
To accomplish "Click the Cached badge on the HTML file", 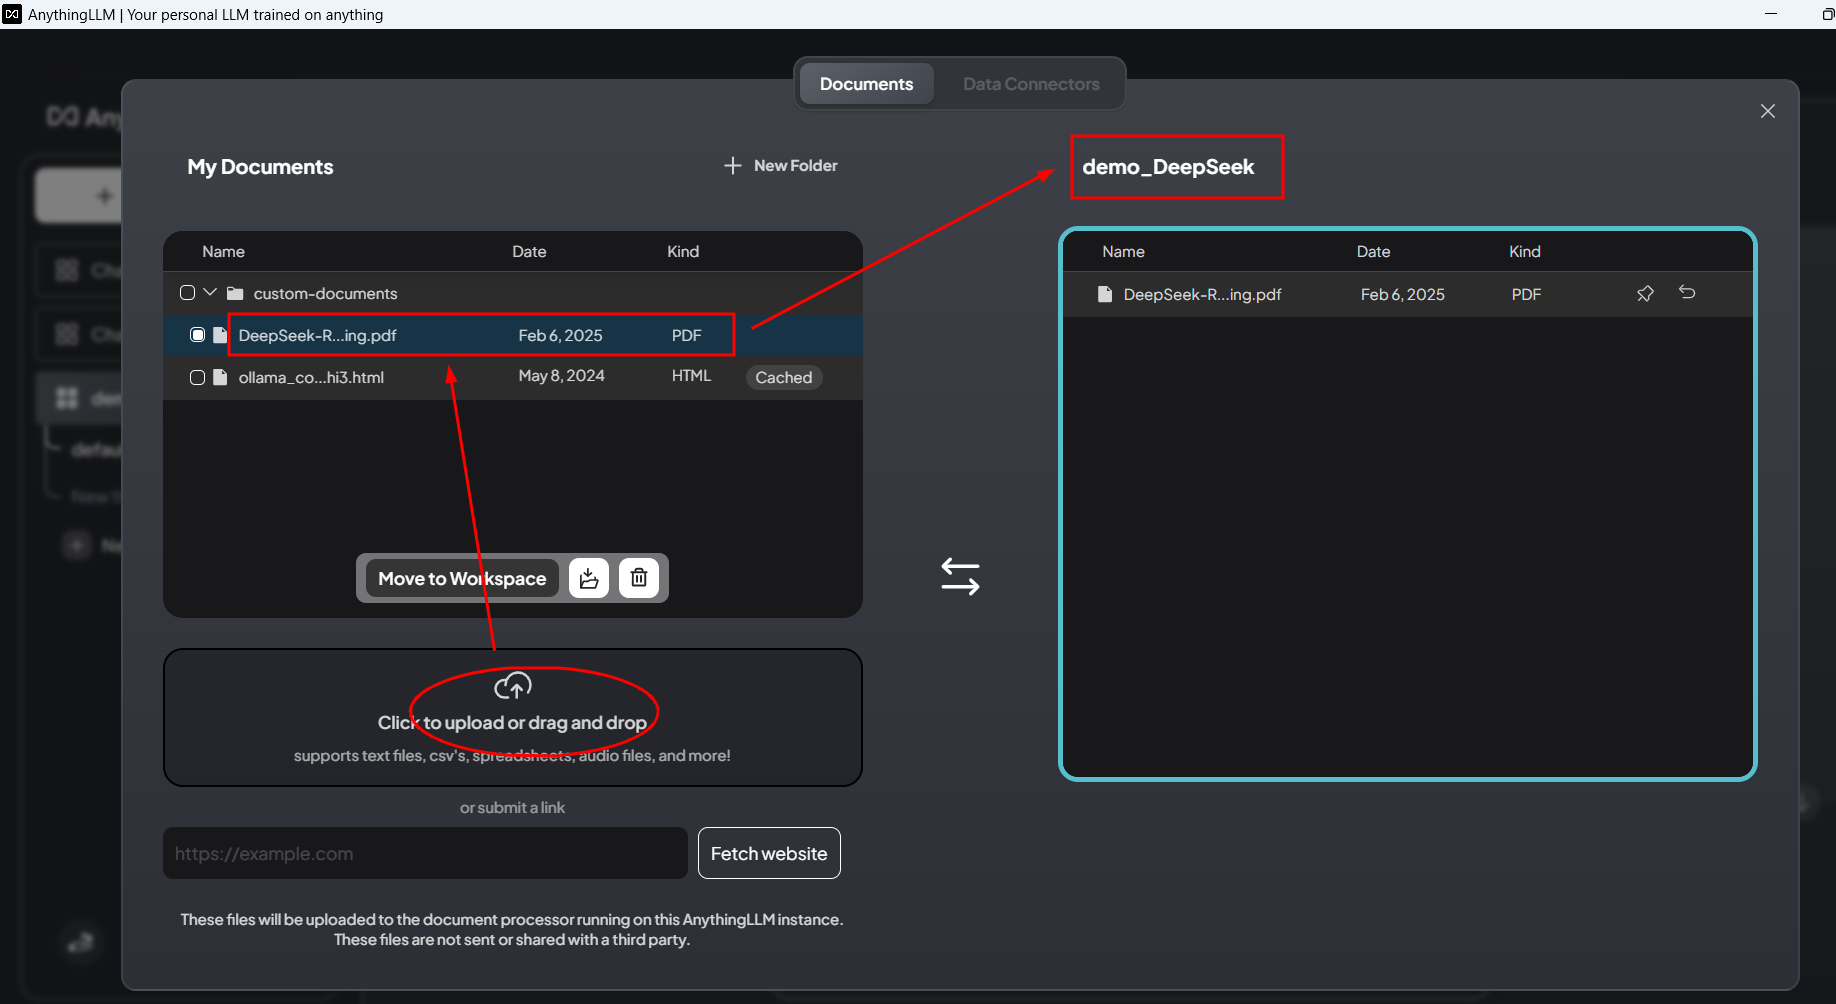I will [784, 377].
